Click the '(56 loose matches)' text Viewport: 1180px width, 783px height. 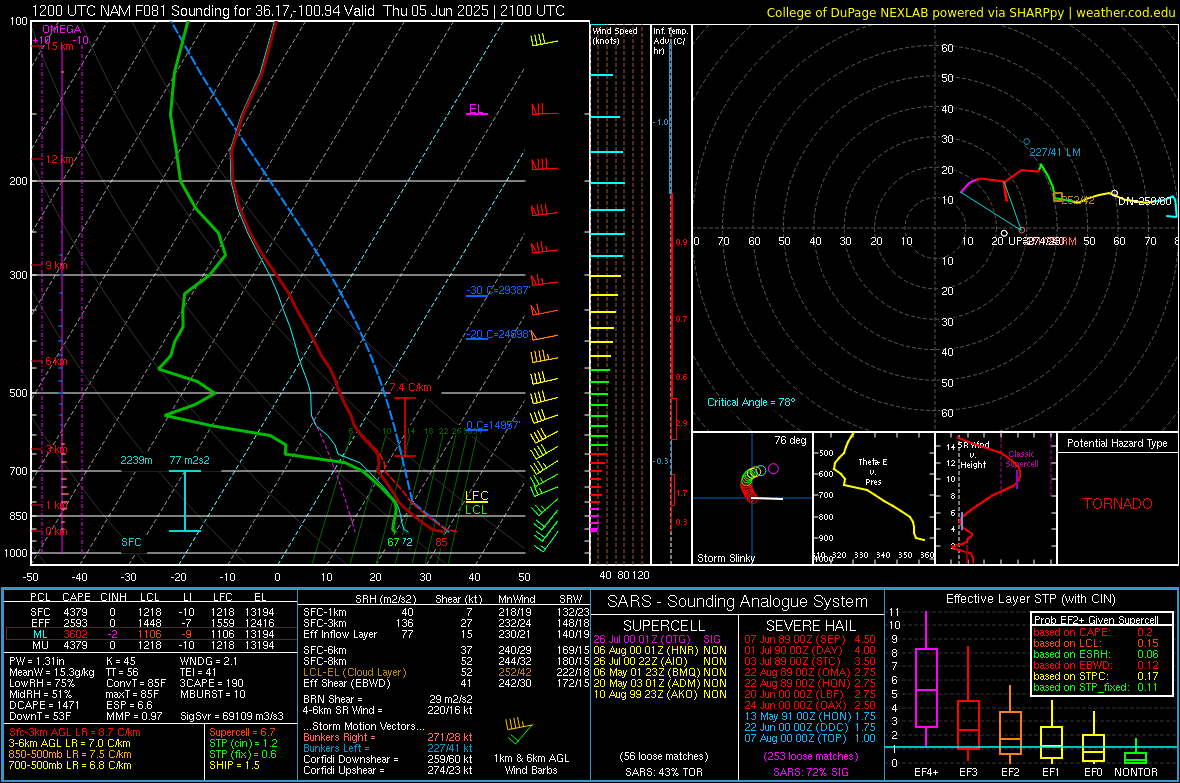tap(664, 756)
